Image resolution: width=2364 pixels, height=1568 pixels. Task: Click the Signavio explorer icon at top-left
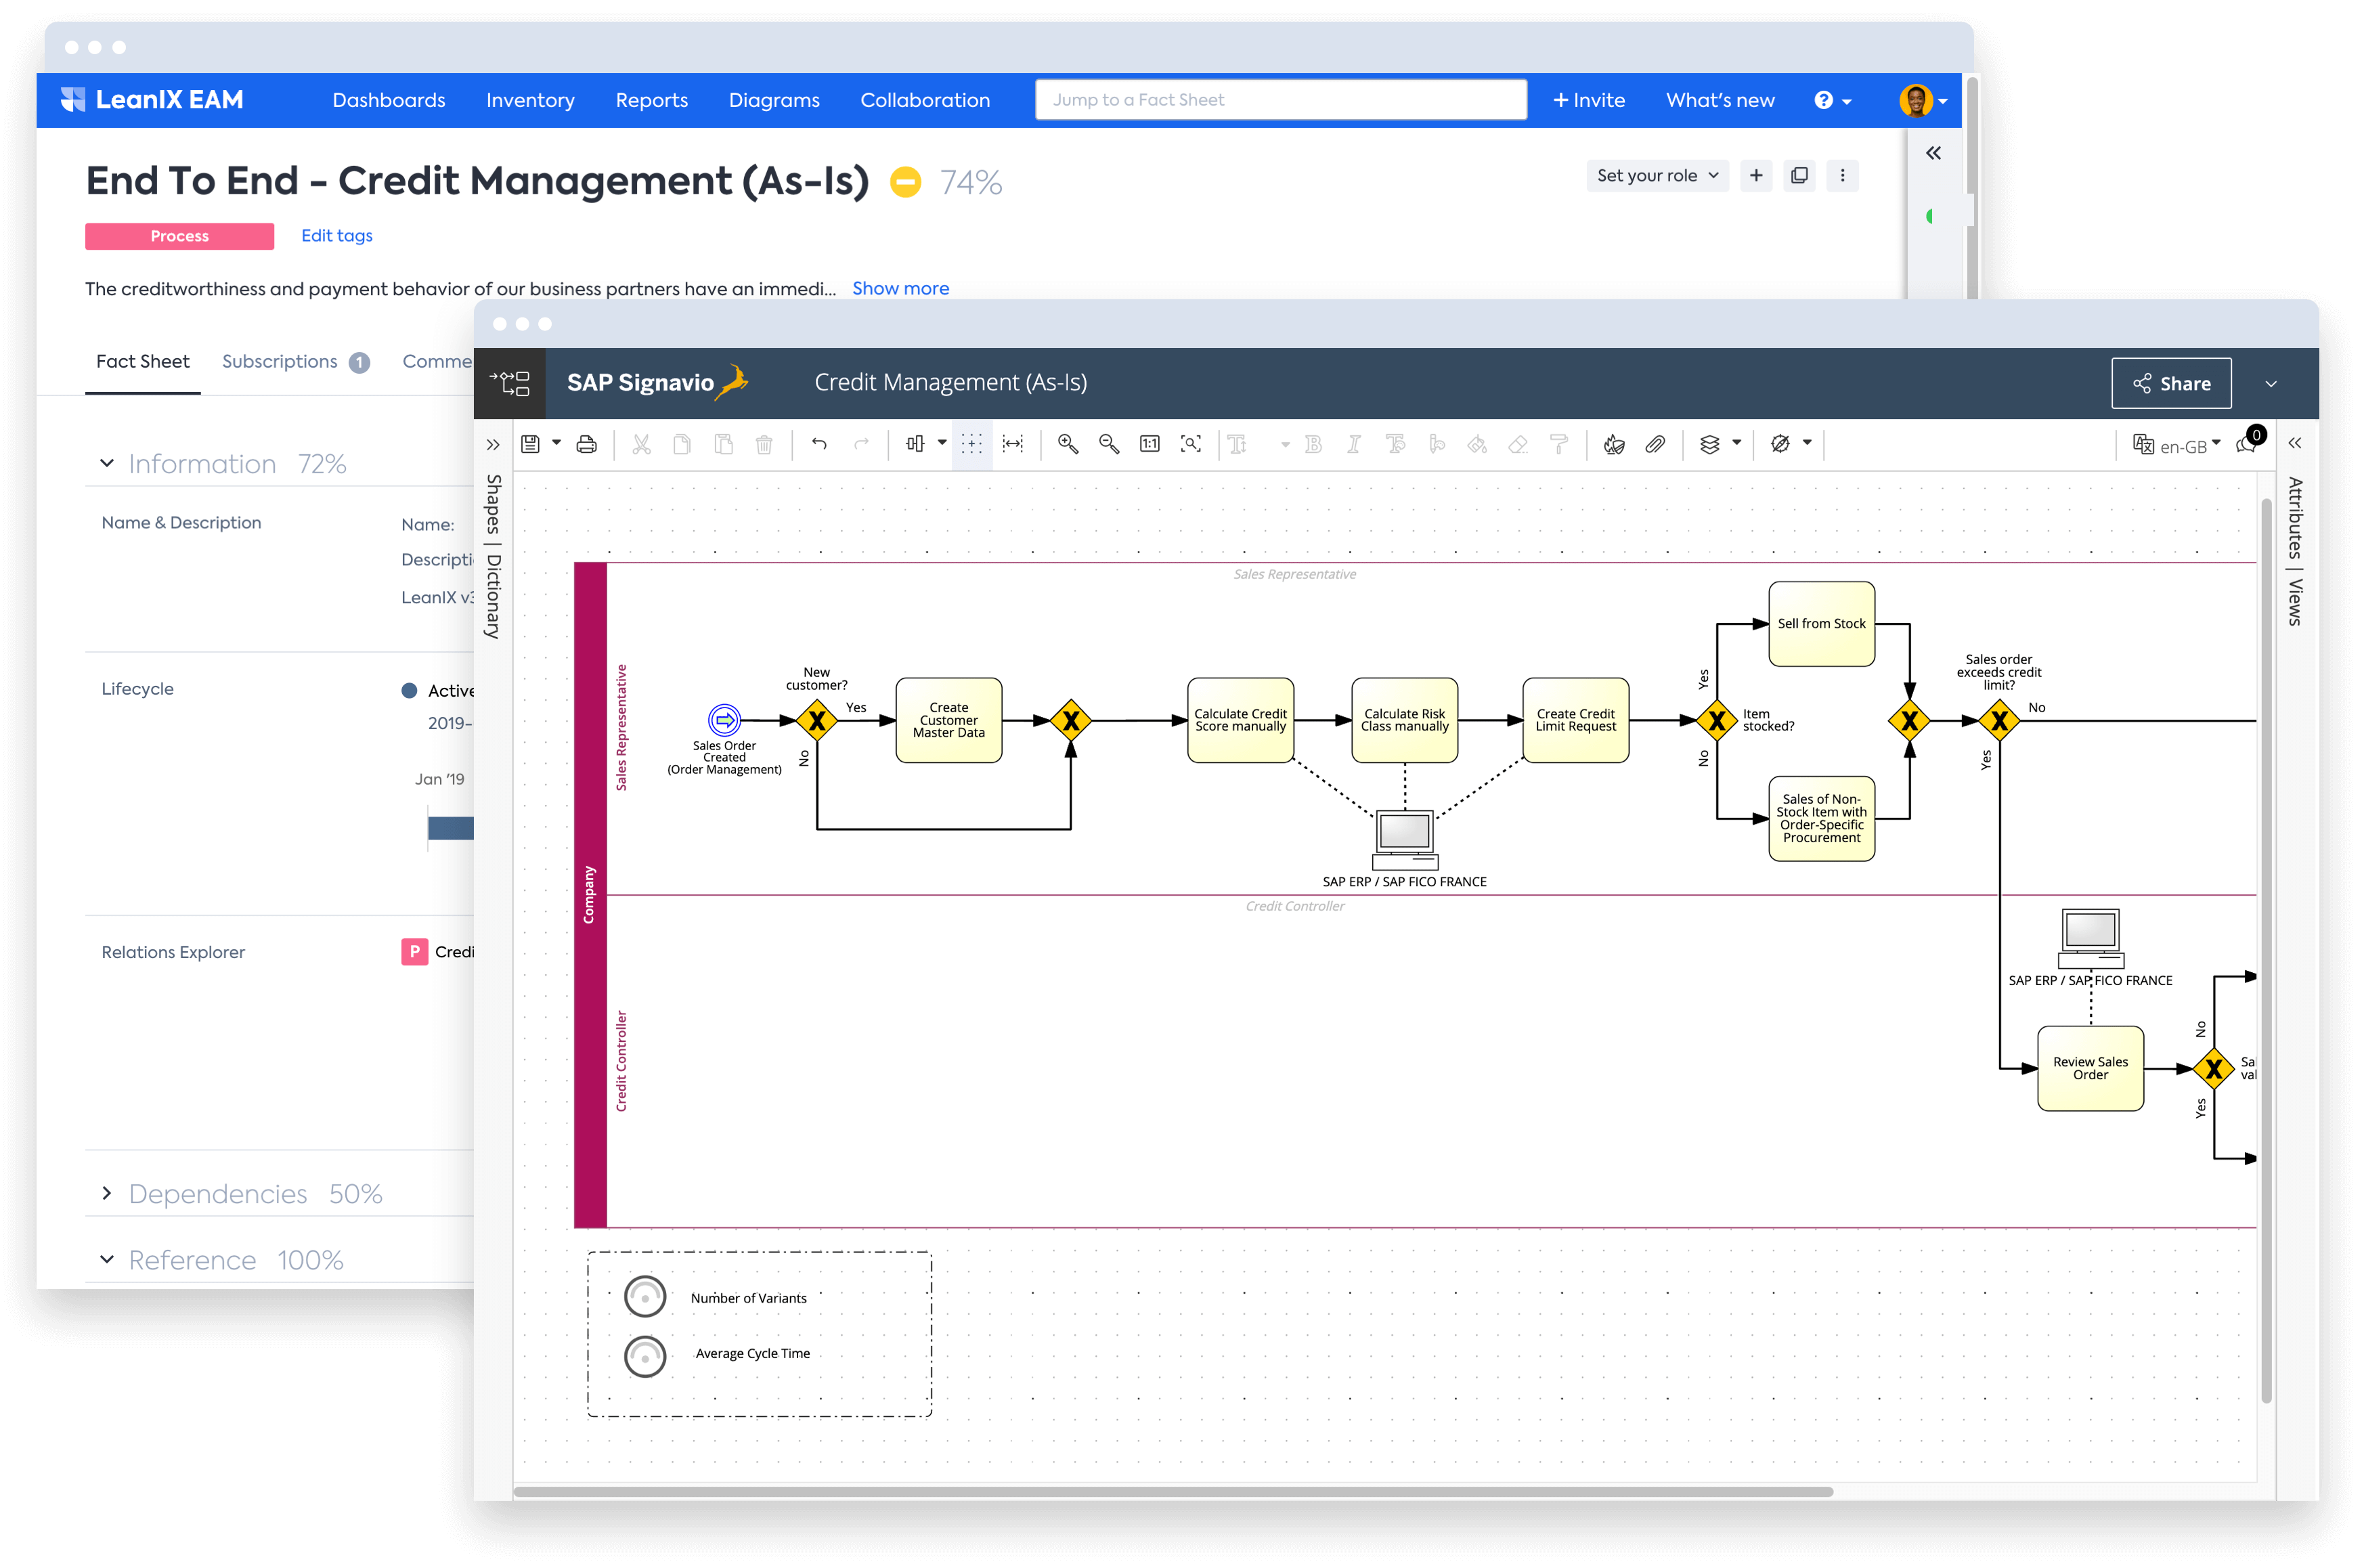click(x=509, y=383)
